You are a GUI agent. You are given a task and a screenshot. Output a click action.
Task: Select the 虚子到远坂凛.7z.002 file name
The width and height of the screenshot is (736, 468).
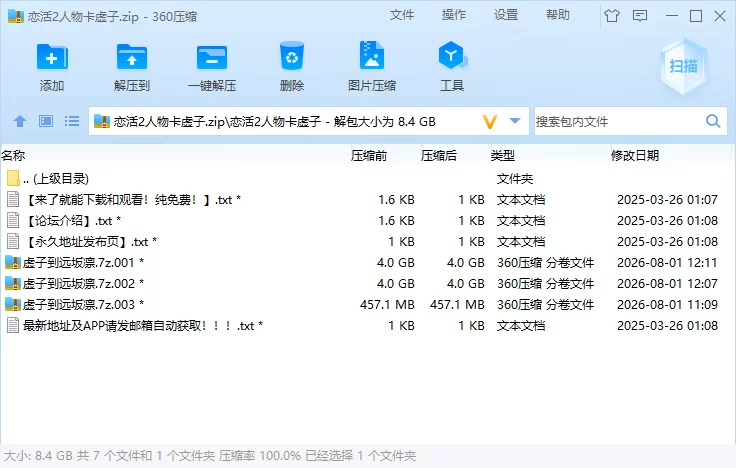click(83, 284)
